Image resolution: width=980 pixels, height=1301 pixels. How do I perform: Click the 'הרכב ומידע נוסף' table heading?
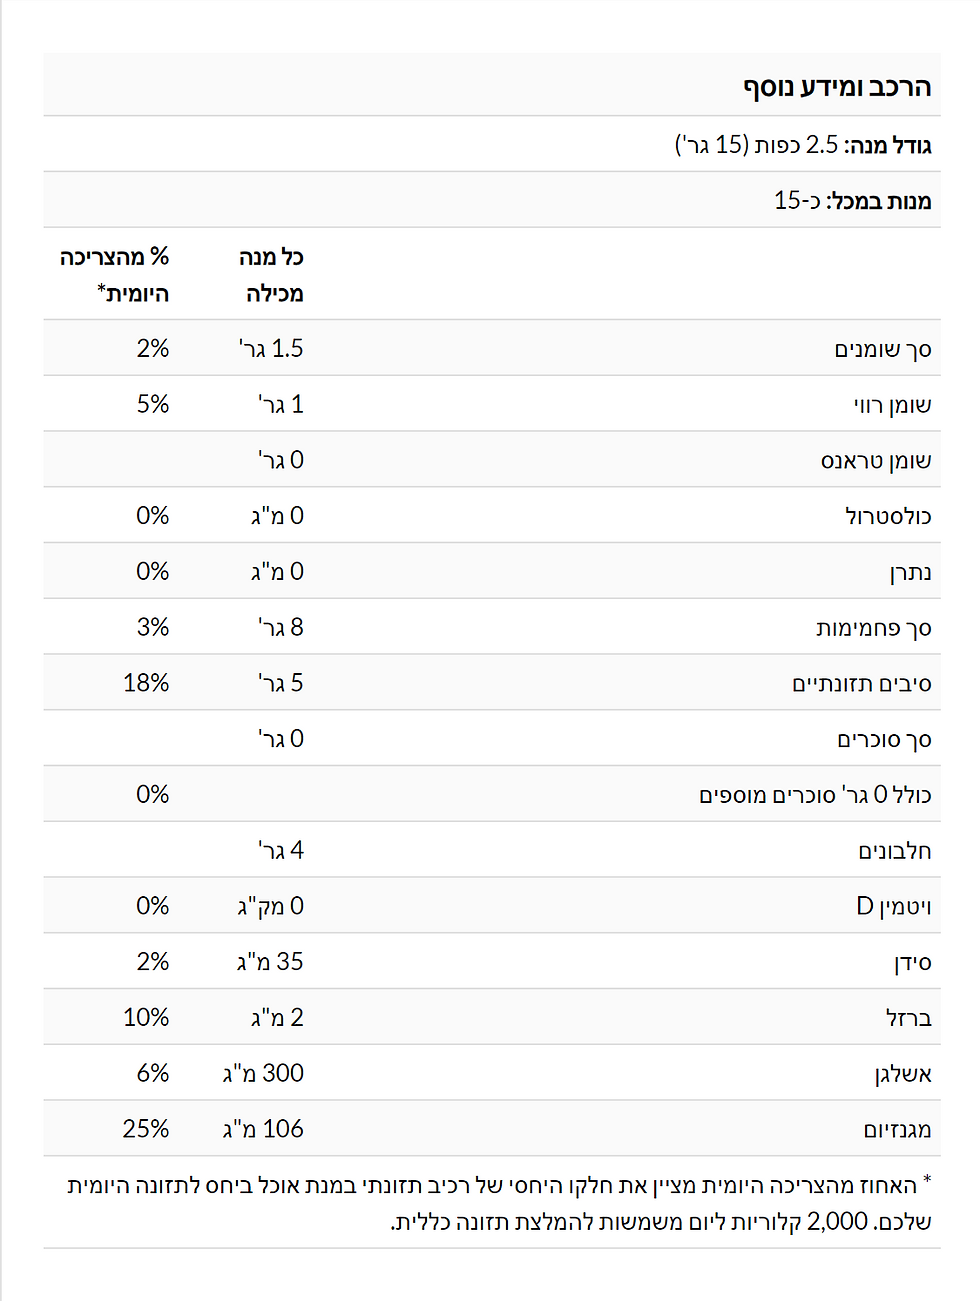pyautogui.click(x=836, y=87)
